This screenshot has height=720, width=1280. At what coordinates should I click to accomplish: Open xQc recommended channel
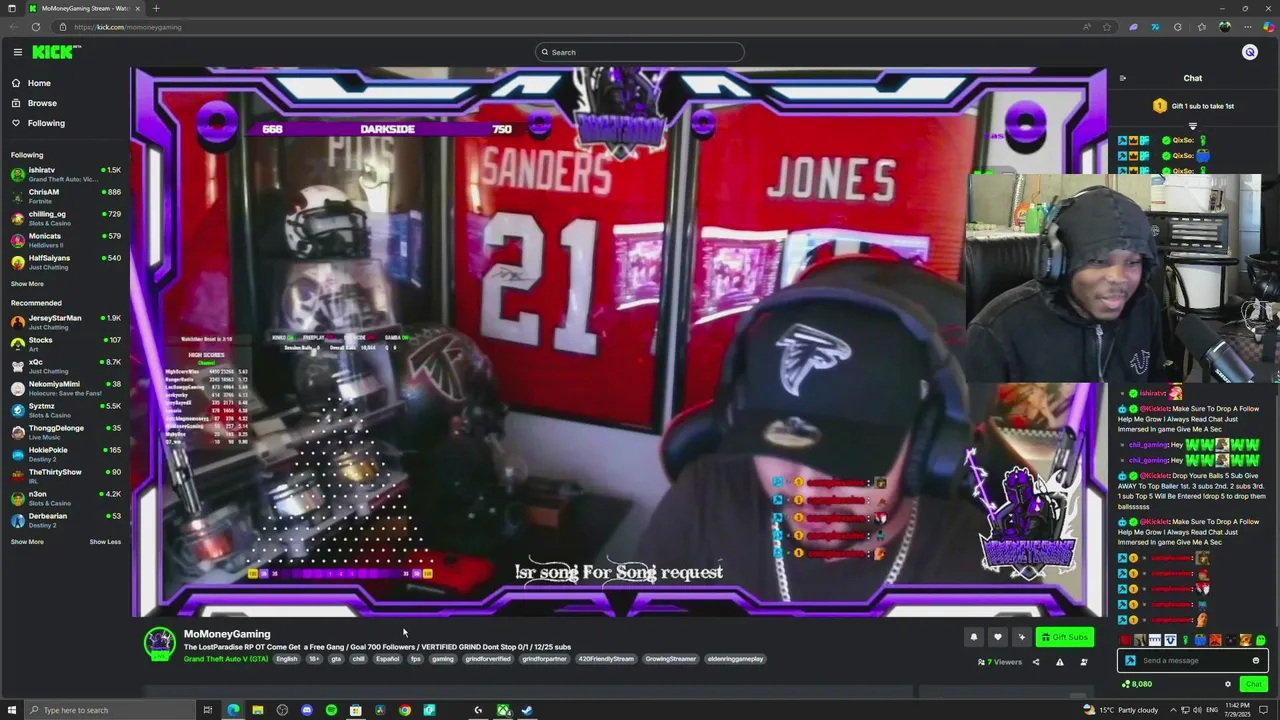point(65,366)
